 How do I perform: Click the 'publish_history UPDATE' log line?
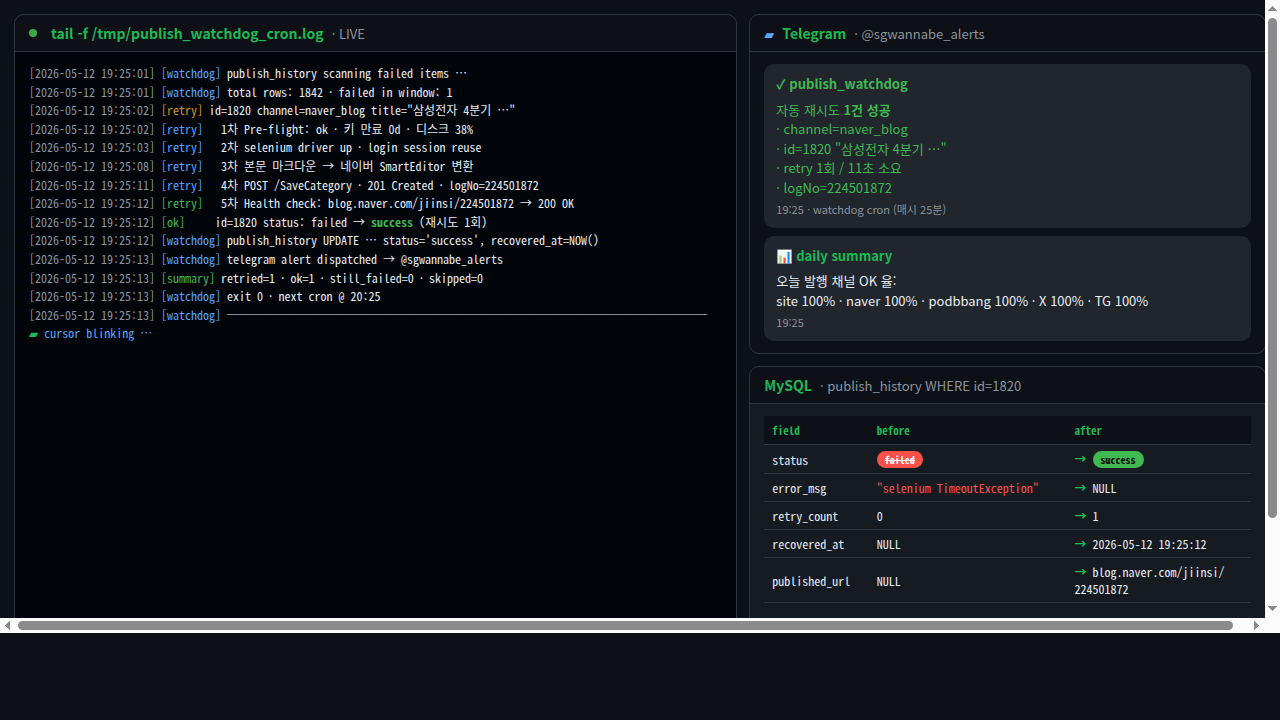314,241
